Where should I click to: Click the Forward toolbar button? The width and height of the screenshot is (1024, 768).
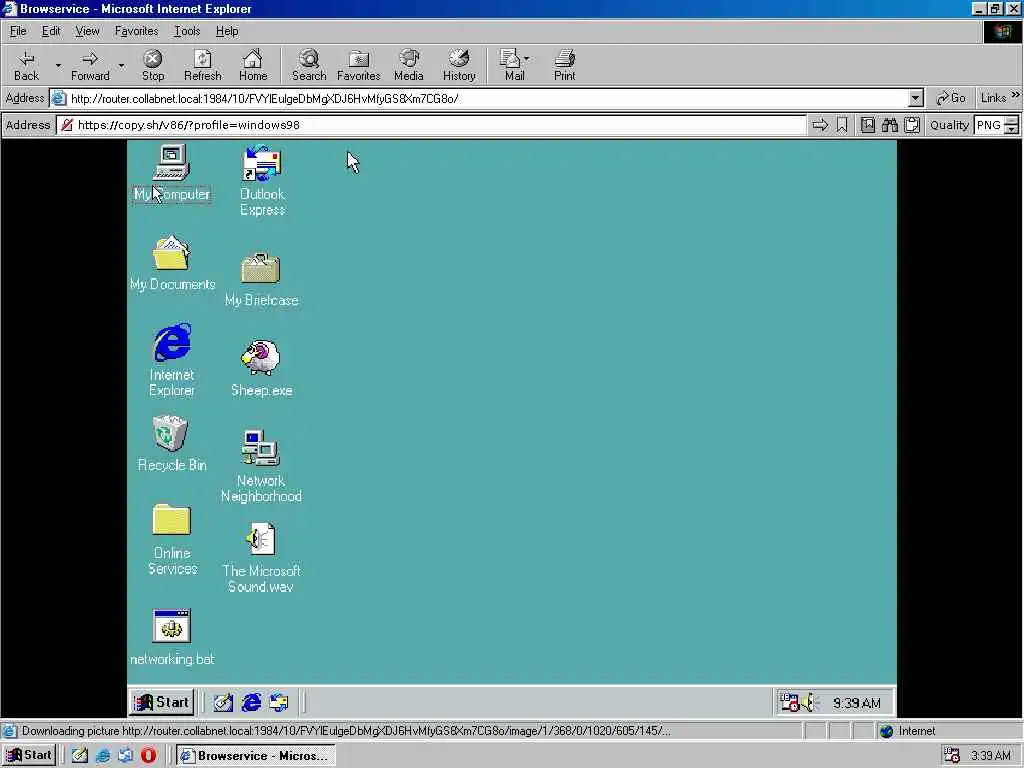coord(90,65)
